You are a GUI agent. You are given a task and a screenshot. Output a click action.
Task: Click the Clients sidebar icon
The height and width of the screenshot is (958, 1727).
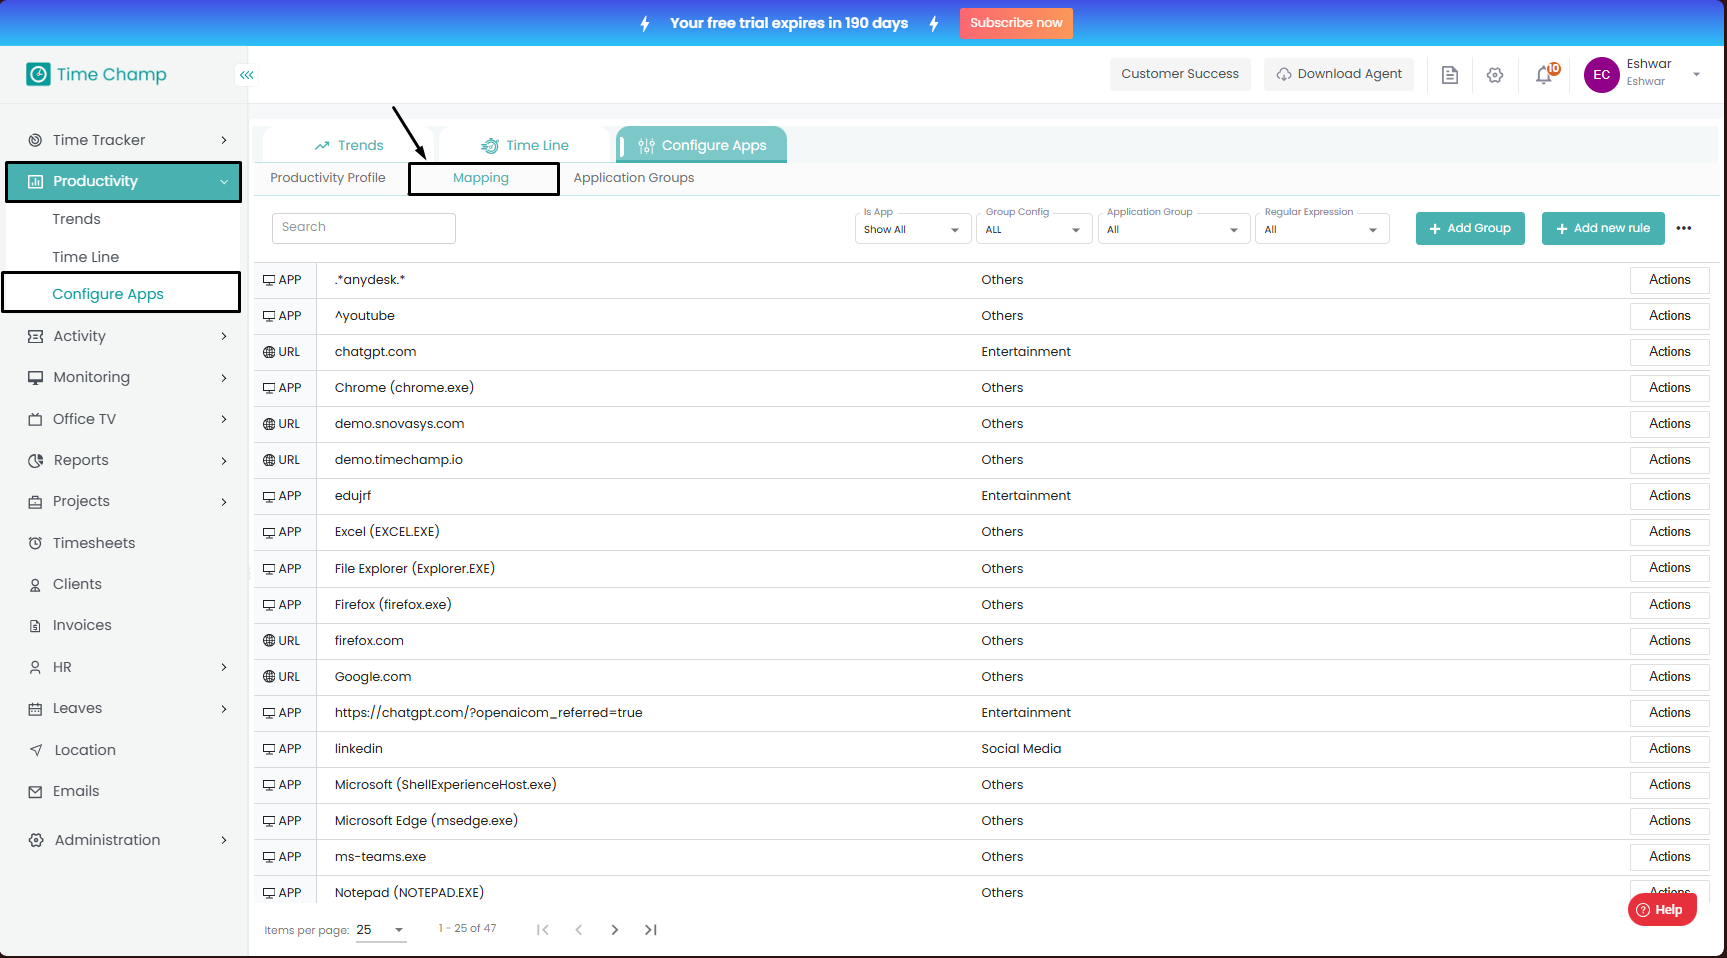click(35, 584)
